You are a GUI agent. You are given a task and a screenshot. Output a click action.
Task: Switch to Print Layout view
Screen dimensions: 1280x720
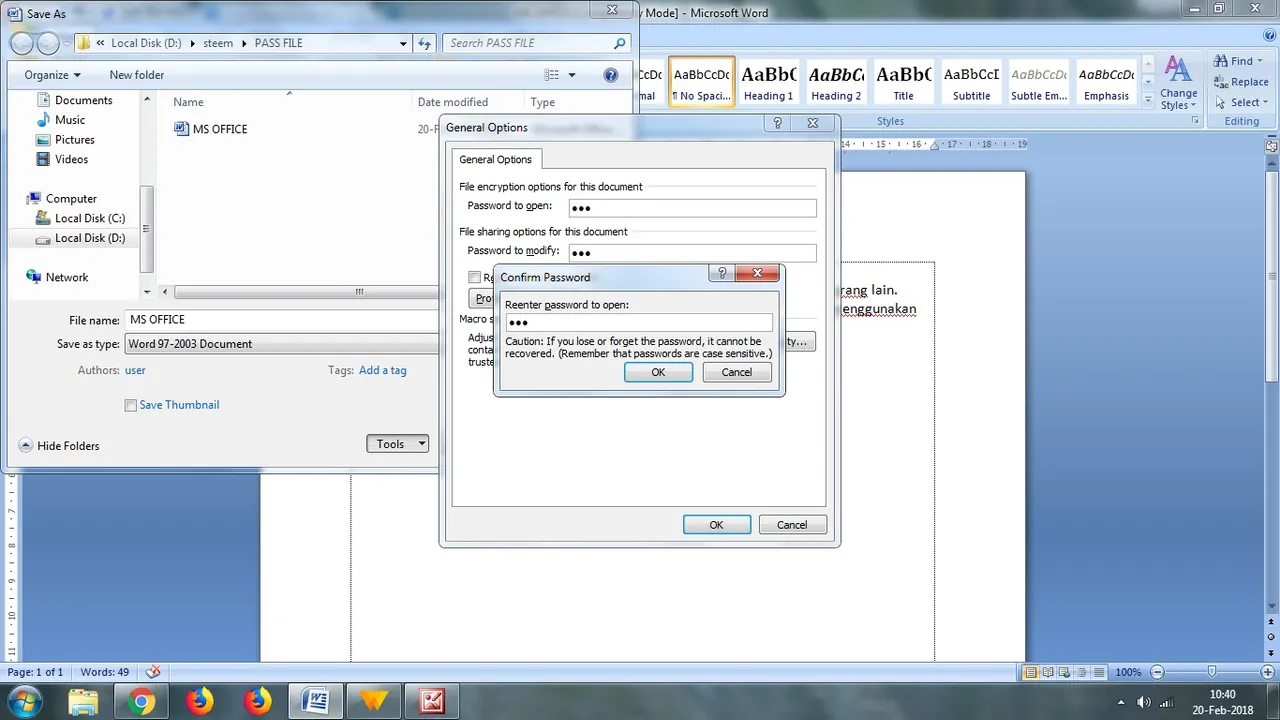(x=1030, y=672)
